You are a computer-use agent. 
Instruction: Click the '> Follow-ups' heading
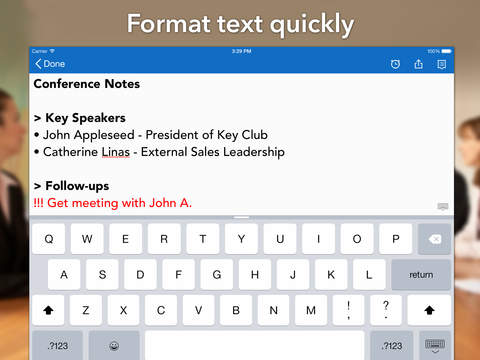71,186
